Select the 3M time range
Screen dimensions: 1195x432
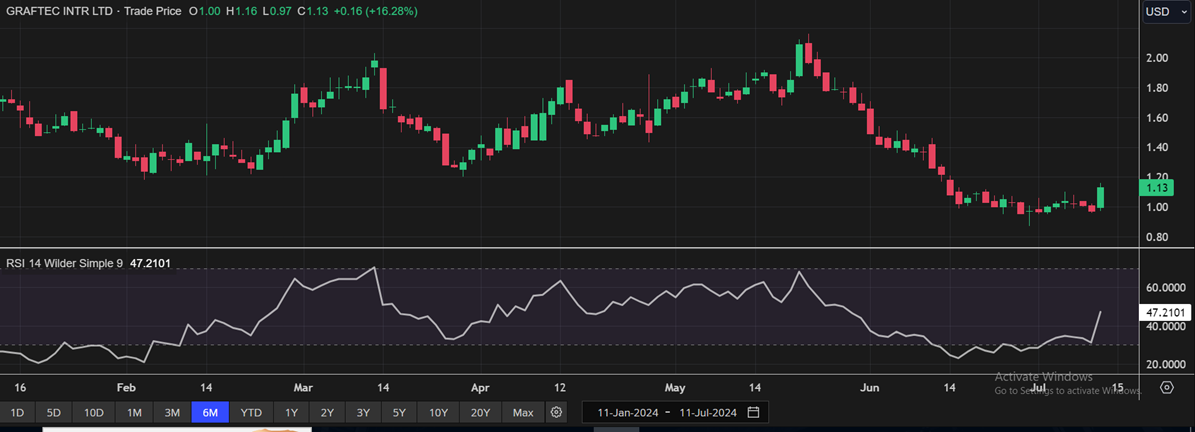pyautogui.click(x=172, y=412)
